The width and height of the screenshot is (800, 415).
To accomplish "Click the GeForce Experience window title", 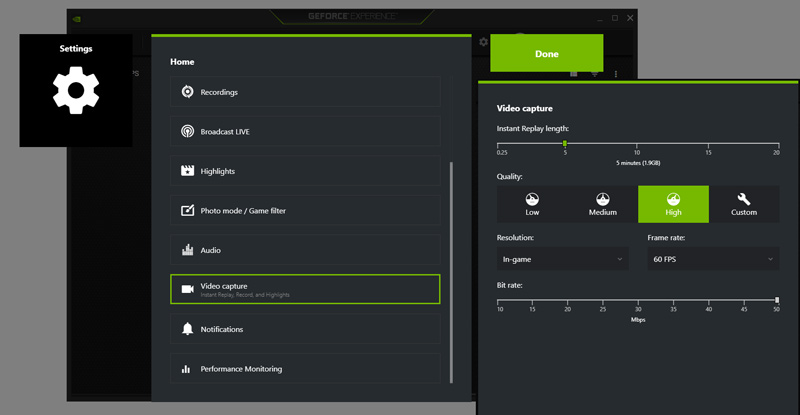I will click(352, 16).
